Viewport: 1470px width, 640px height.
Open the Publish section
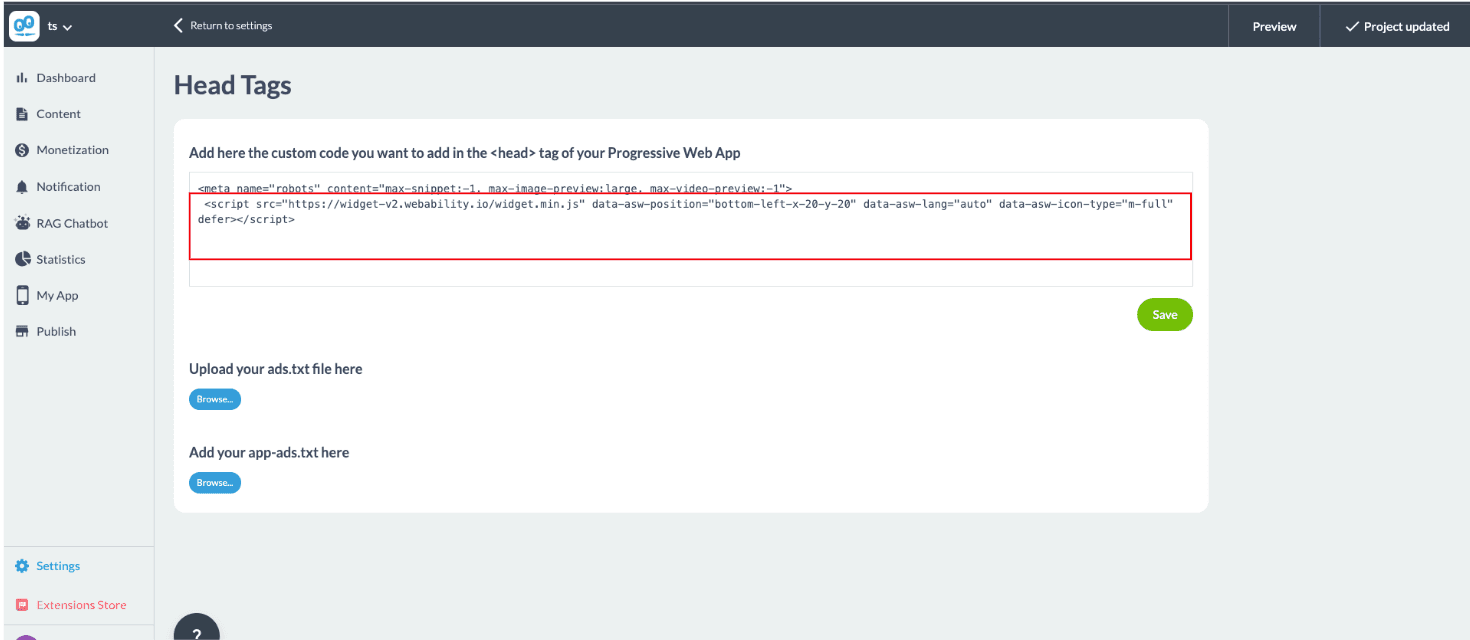tap(56, 331)
